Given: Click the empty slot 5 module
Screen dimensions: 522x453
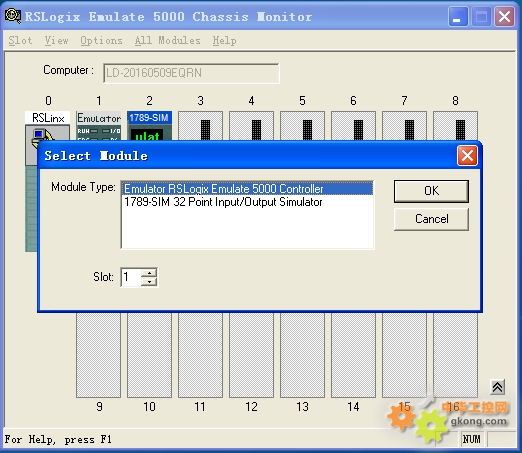Looking at the screenshot, I should (x=302, y=126).
